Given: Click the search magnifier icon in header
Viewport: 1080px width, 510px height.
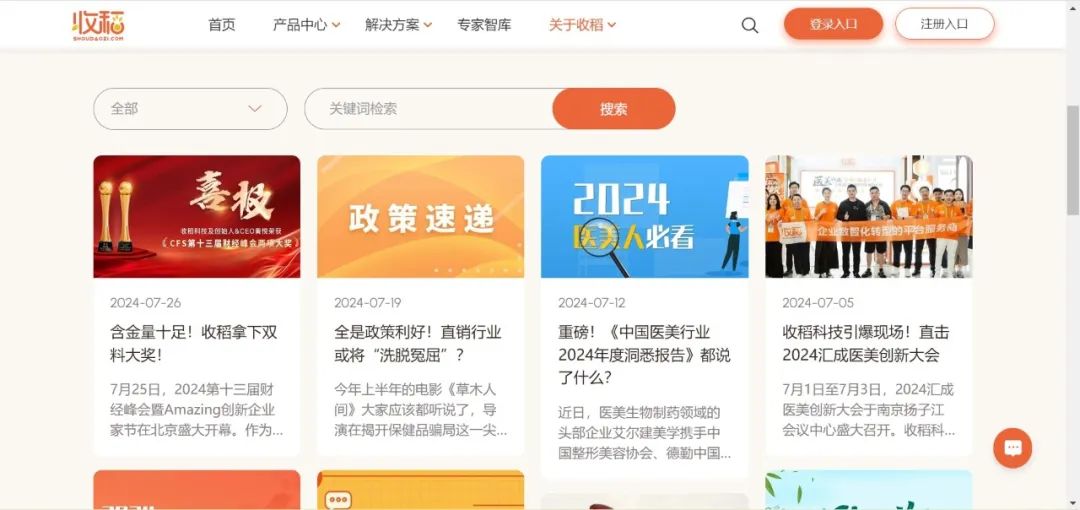Looking at the screenshot, I should (x=749, y=26).
